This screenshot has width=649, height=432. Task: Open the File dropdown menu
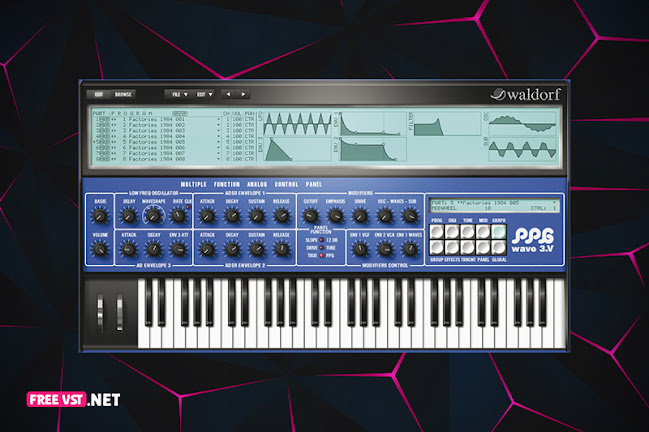point(179,94)
